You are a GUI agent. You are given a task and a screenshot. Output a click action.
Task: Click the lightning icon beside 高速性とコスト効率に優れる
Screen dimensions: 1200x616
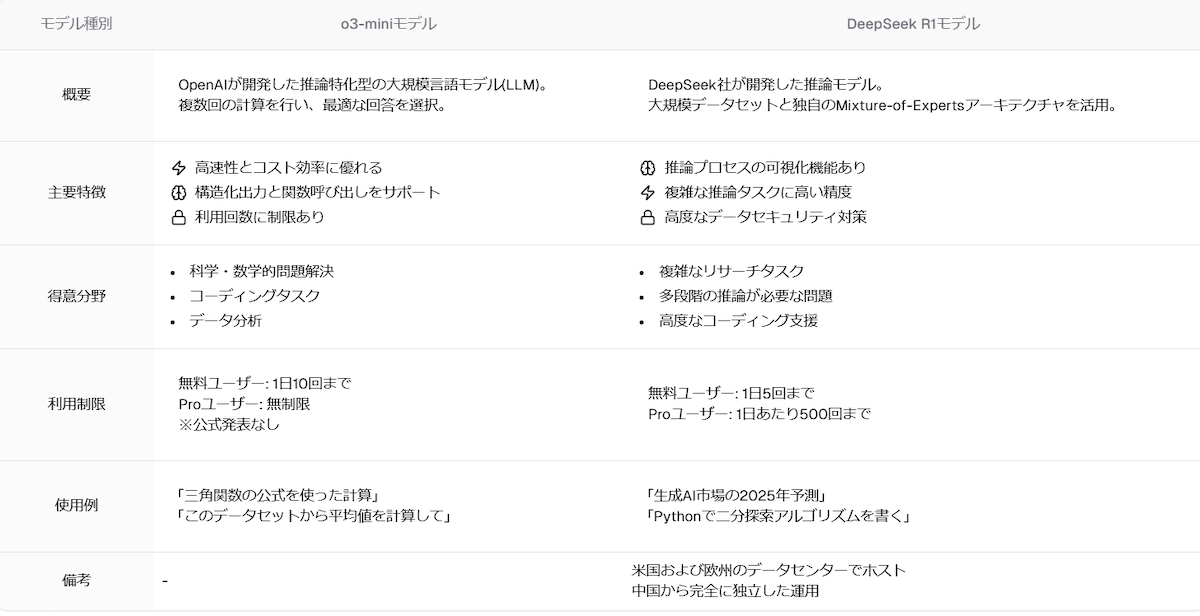tap(179, 168)
